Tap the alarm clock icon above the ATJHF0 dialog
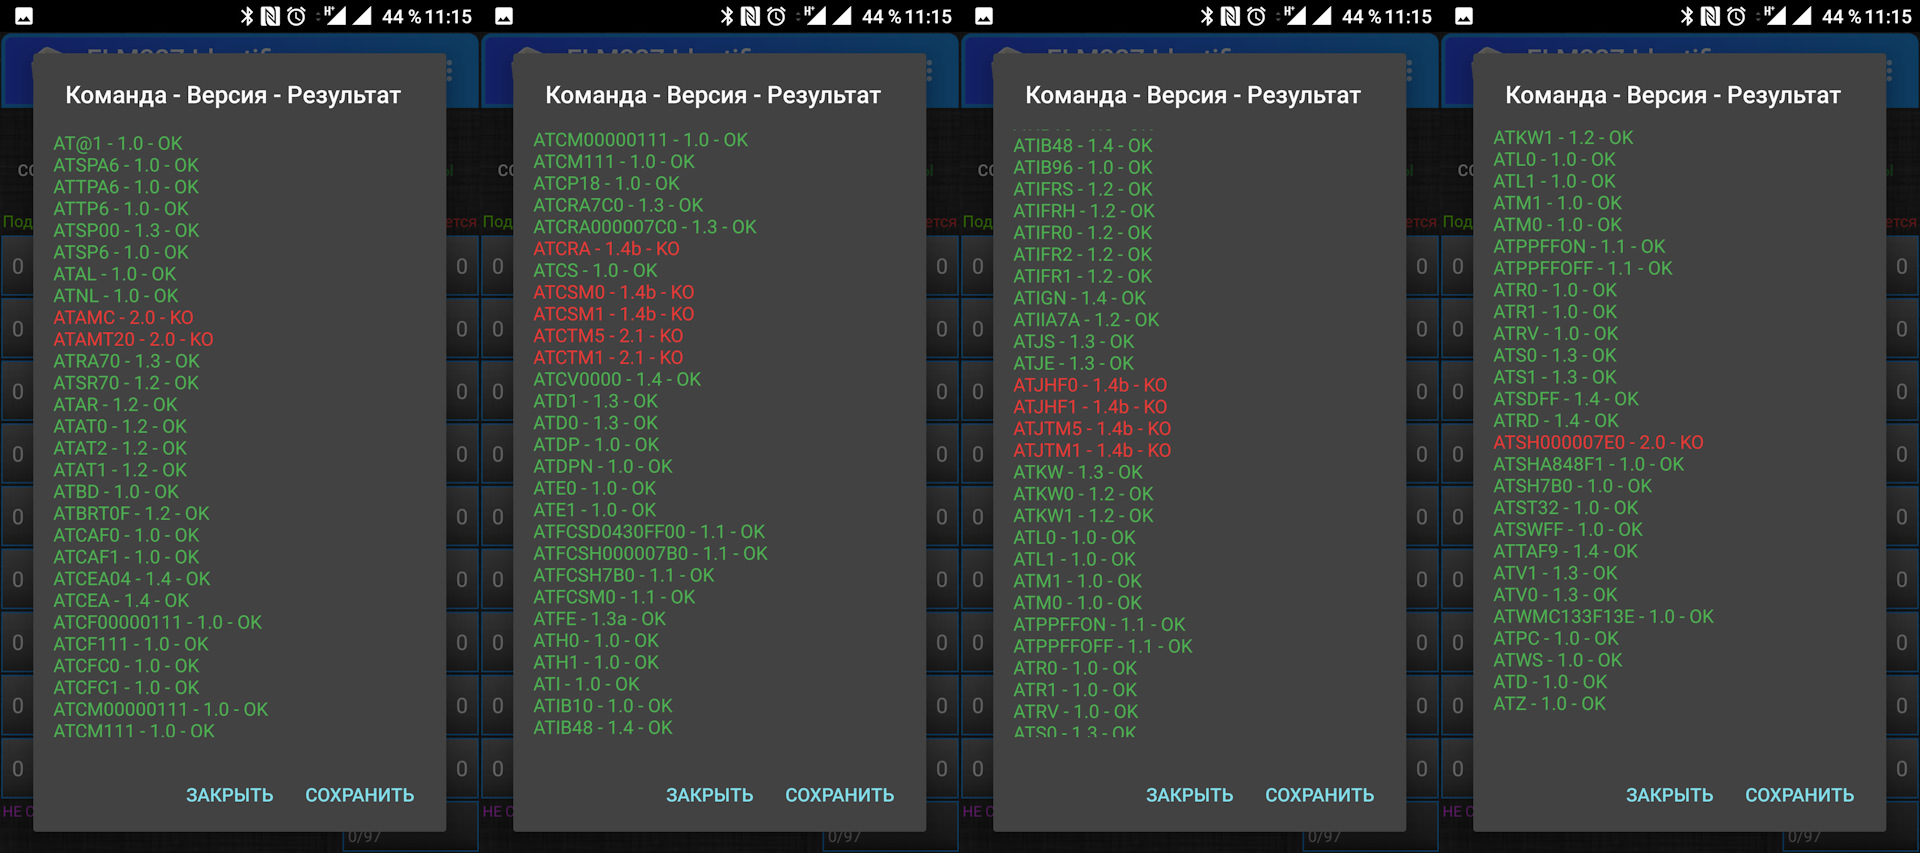This screenshot has width=1920, height=853. [1256, 16]
